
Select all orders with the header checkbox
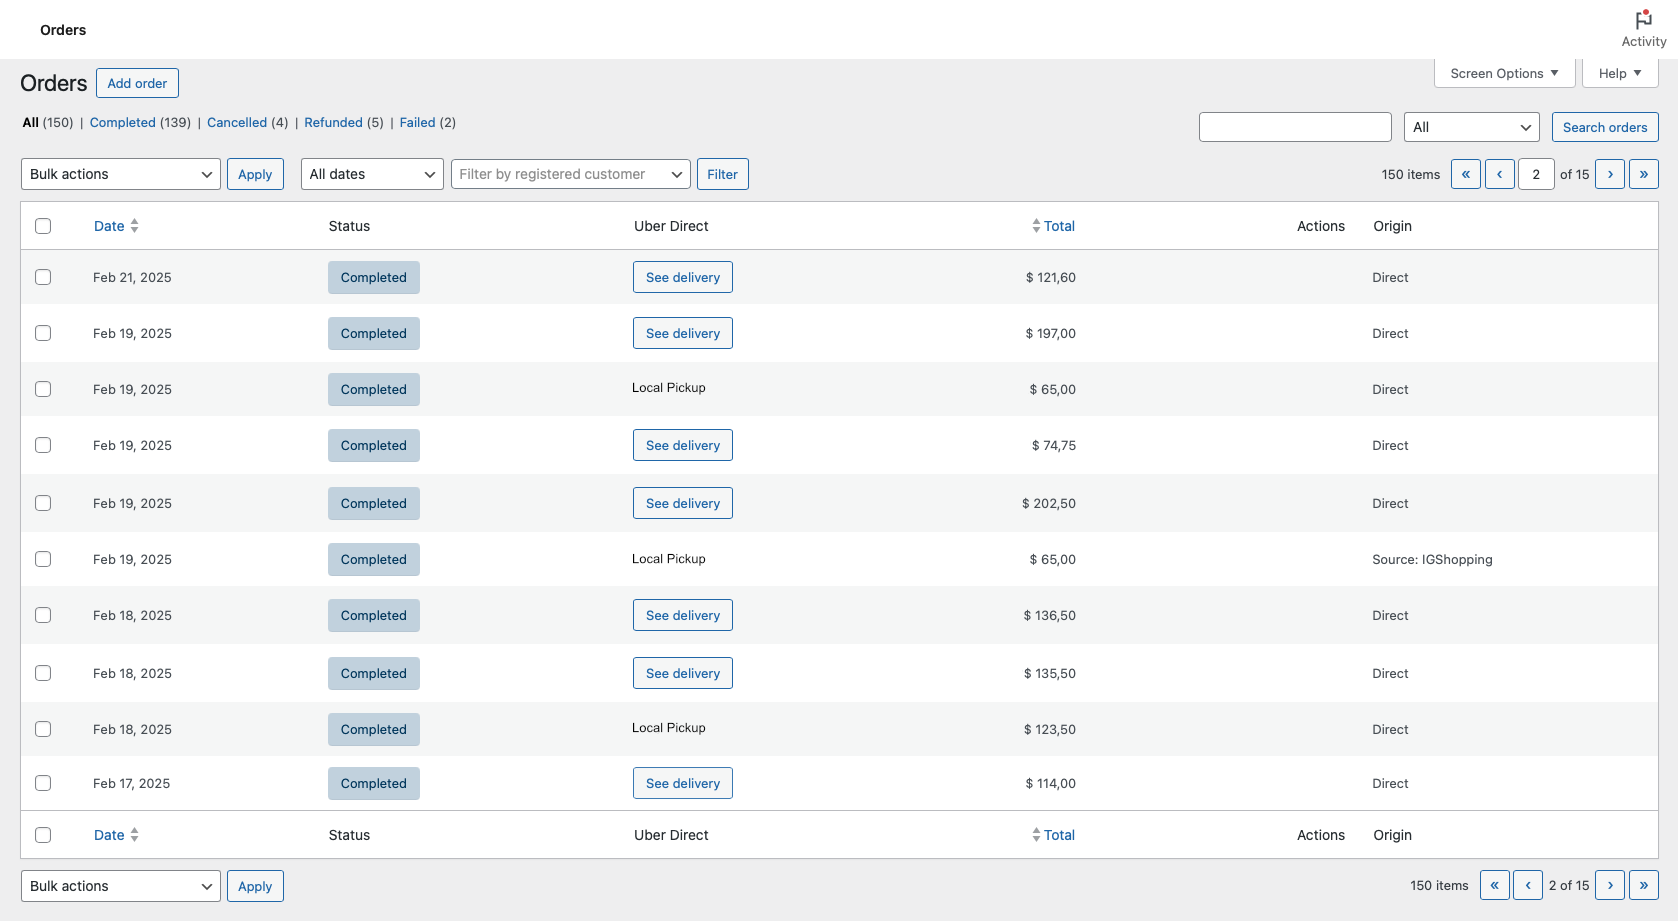pyautogui.click(x=43, y=226)
